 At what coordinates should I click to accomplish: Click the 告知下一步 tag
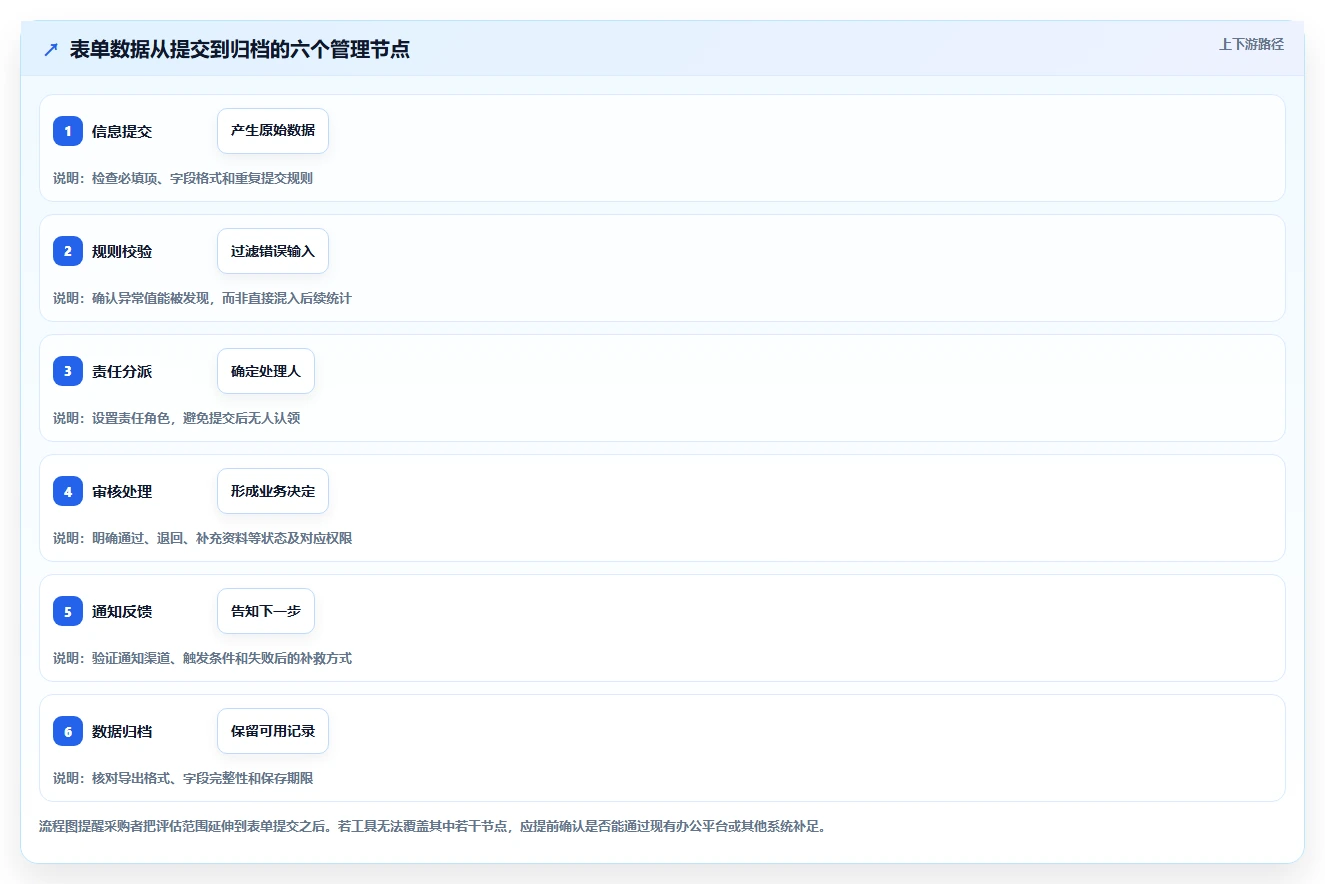point(266,611)
